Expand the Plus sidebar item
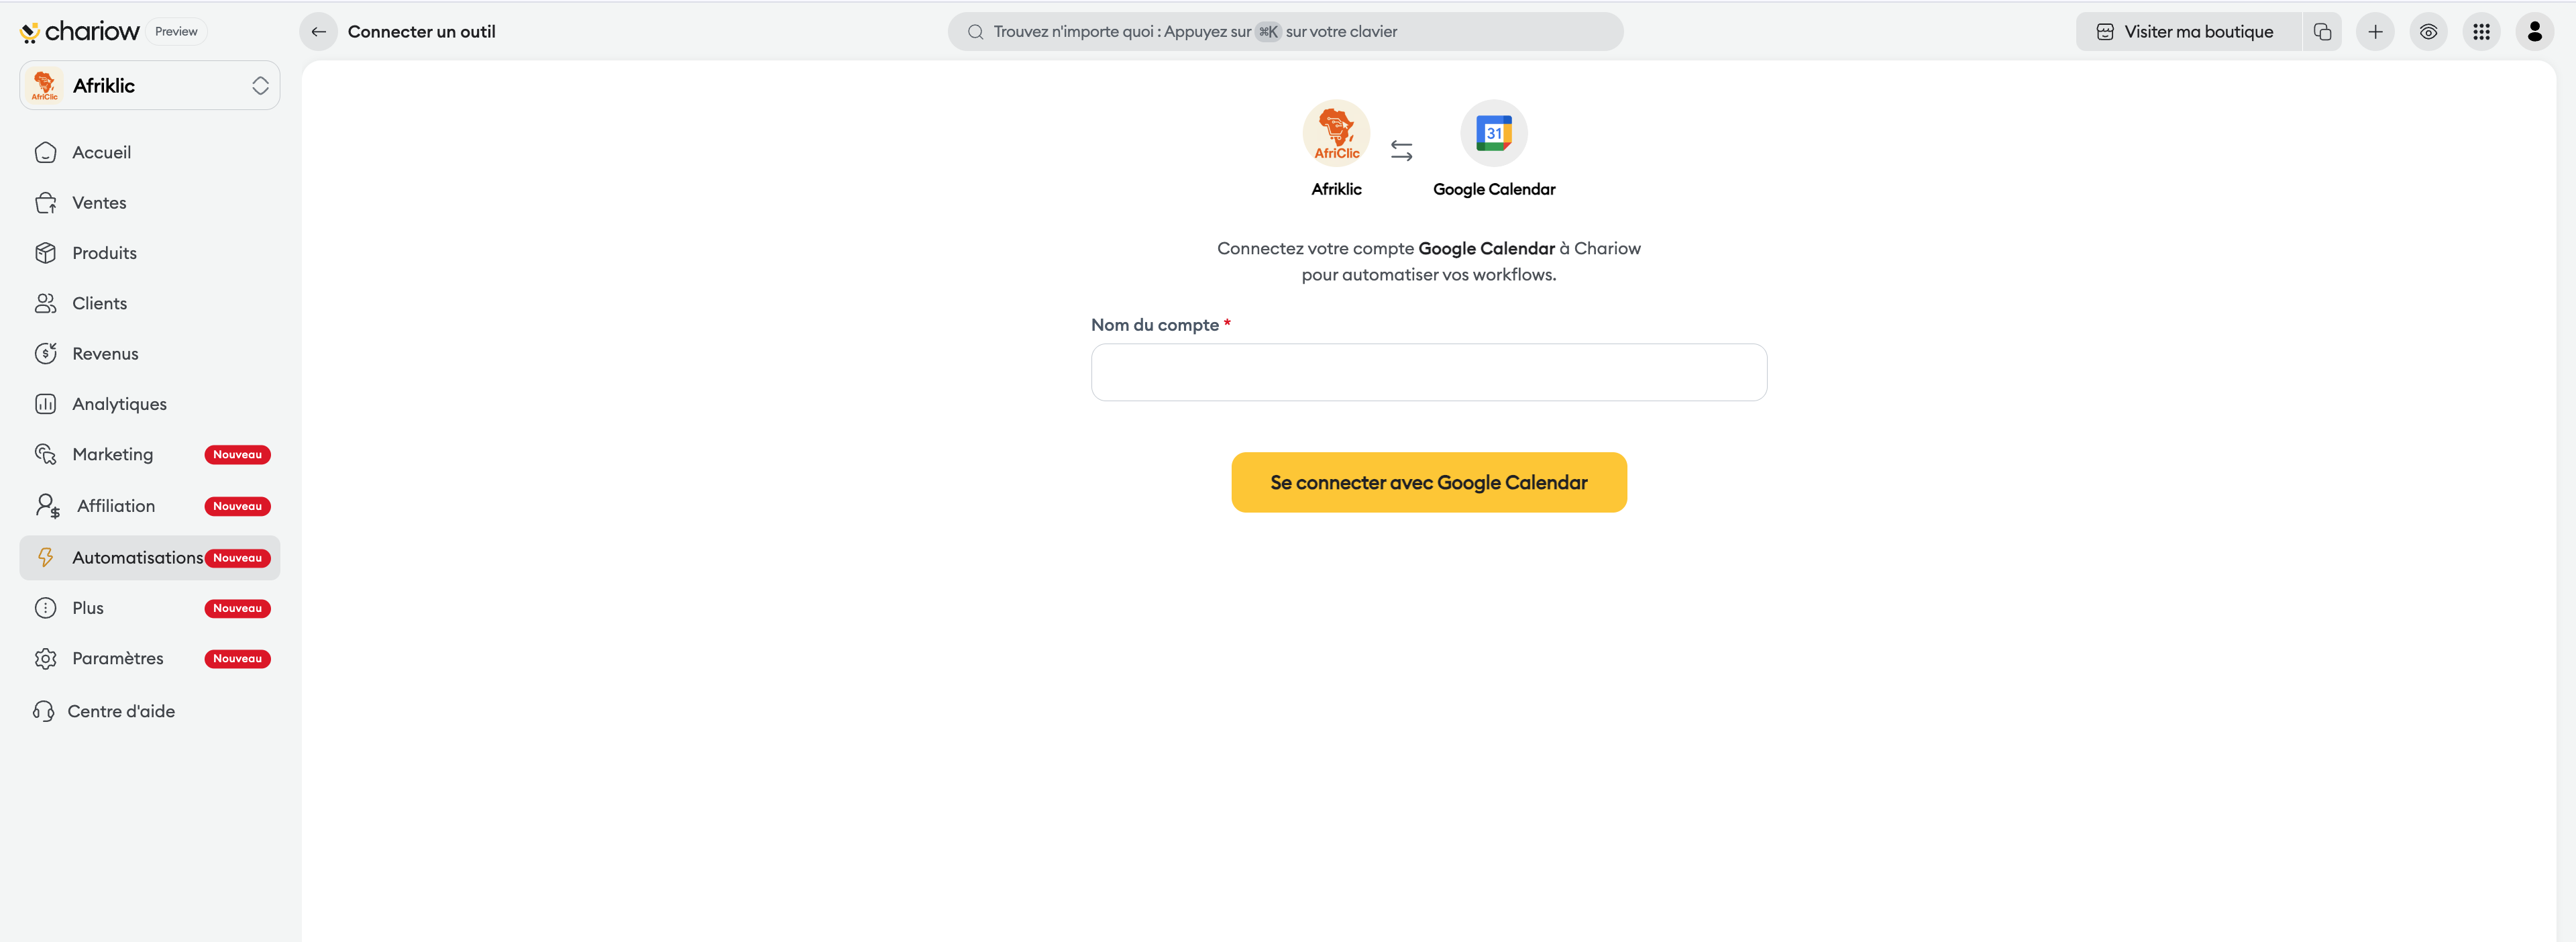 pyautogui.click(x=88, y=608)
